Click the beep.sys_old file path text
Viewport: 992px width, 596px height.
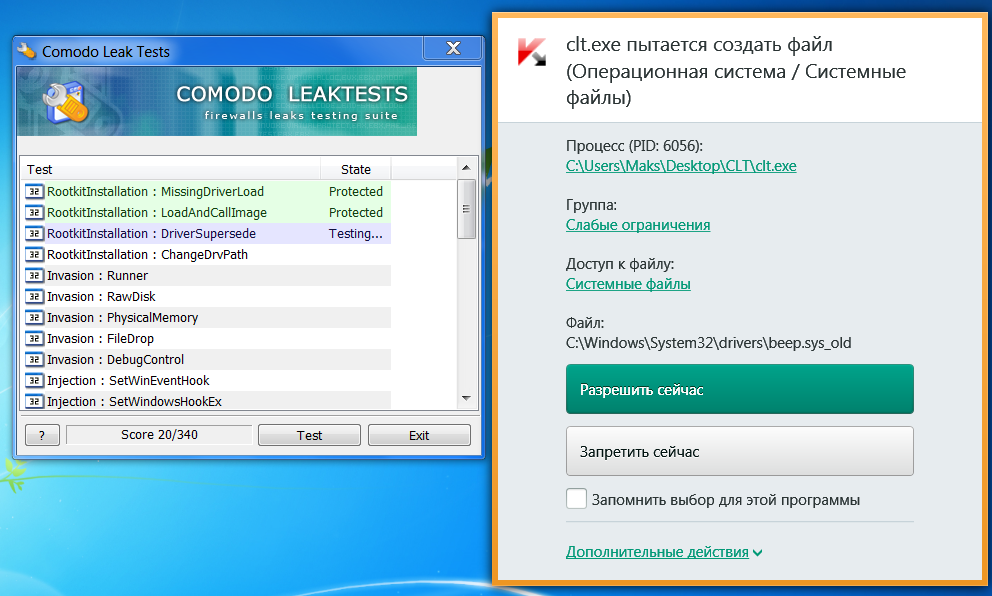(x=709, y=343)
